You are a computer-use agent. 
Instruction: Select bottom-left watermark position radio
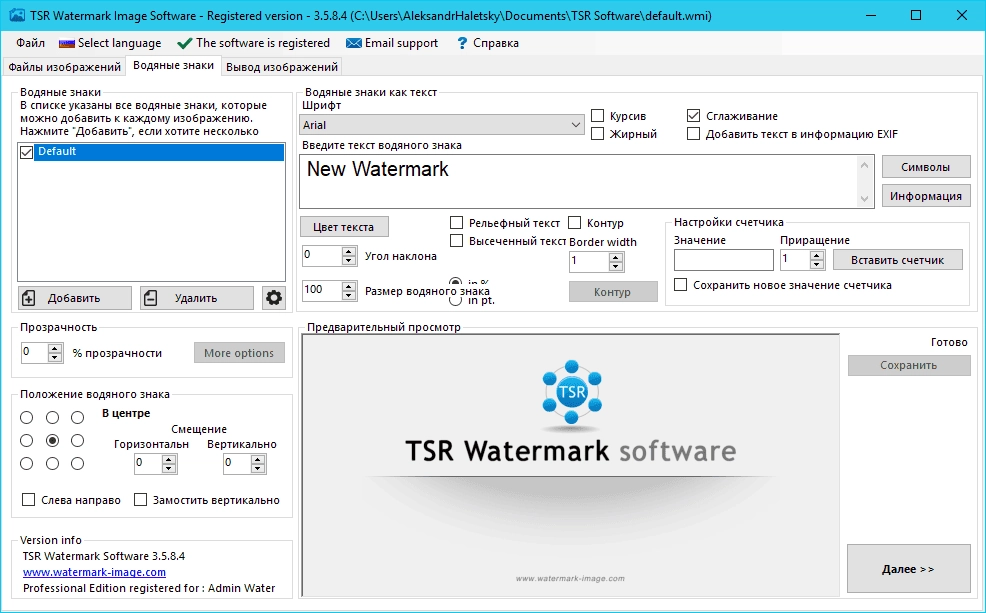point(26,463)
